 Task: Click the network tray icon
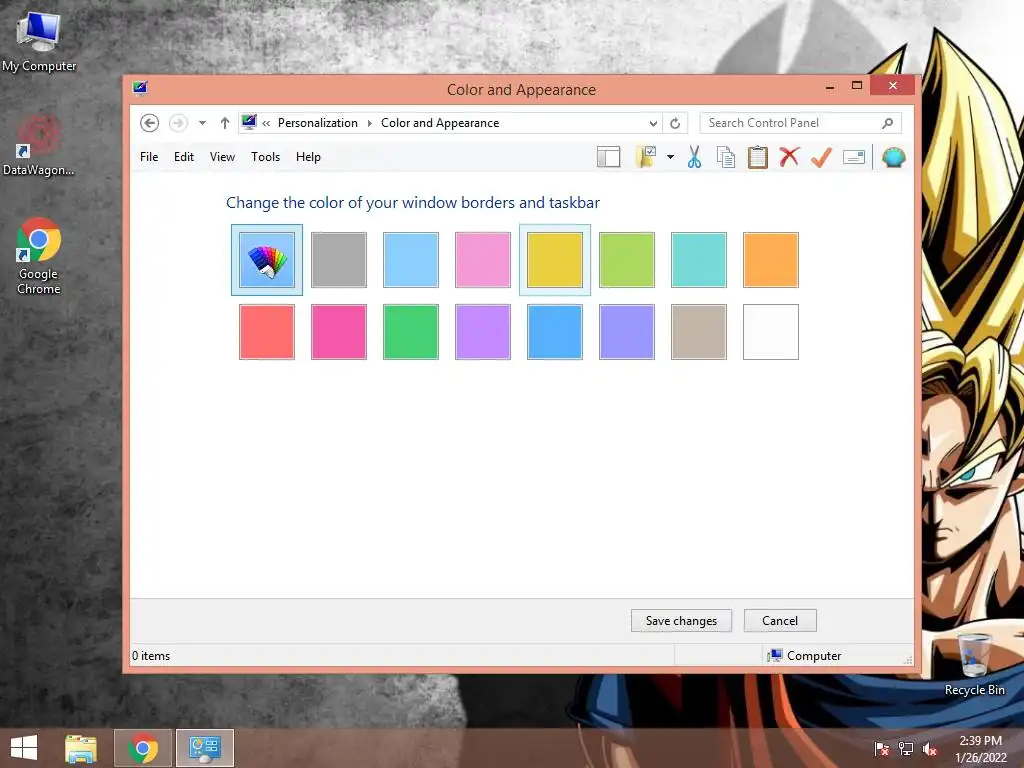click(905, 749)
